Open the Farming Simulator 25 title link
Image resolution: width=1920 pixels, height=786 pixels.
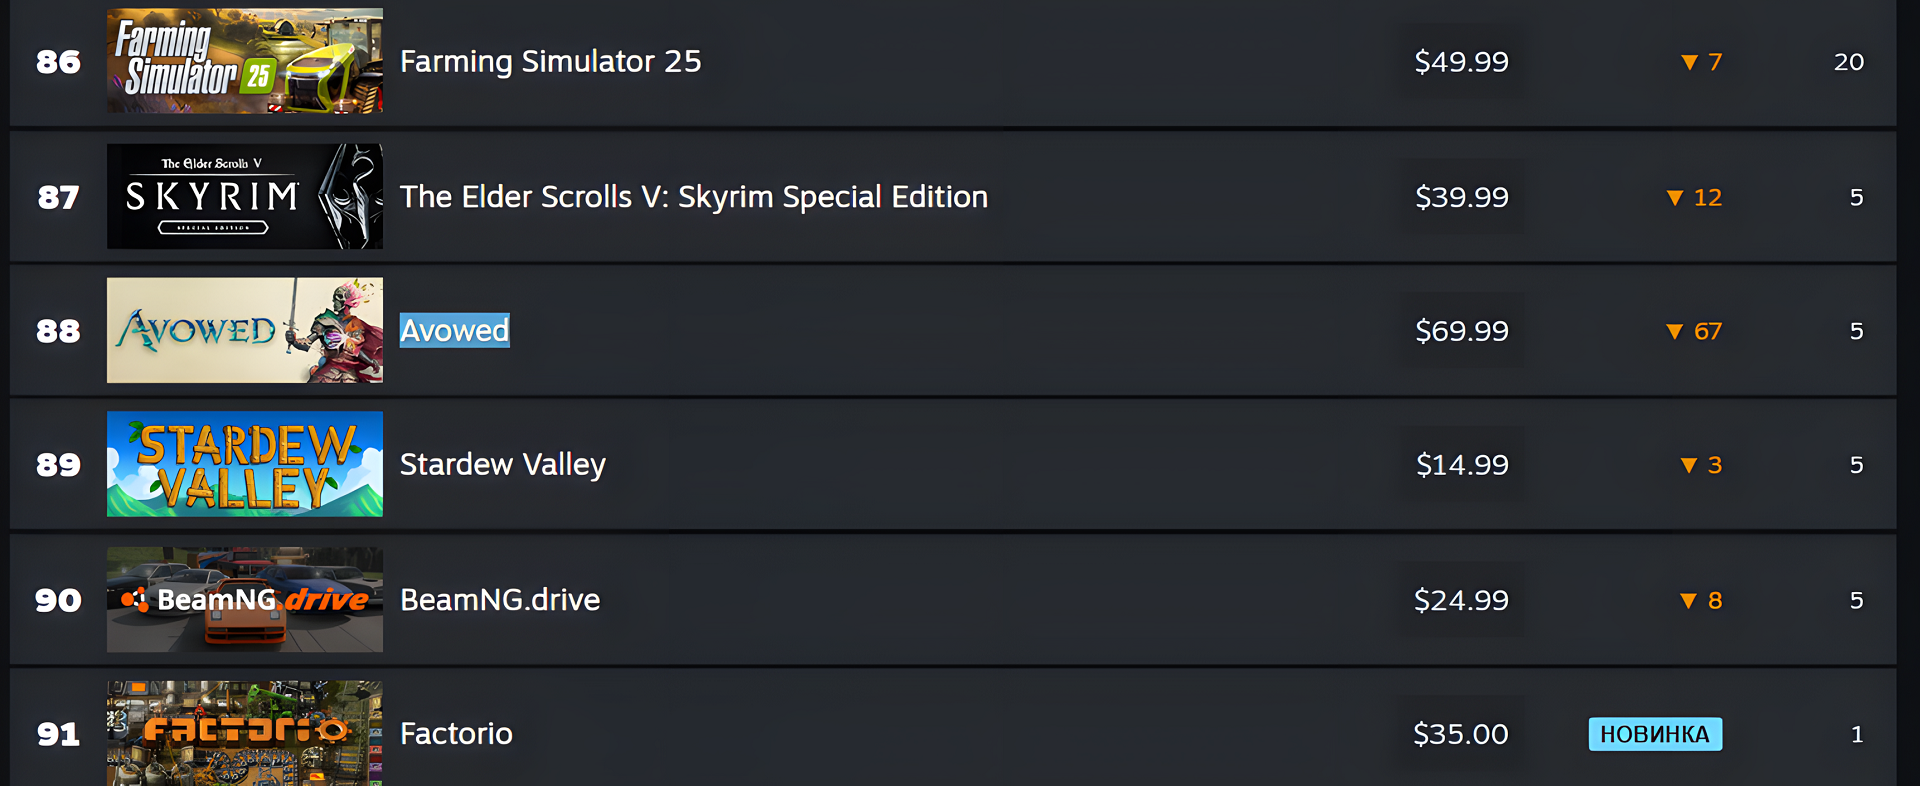[x=550, y=62]
